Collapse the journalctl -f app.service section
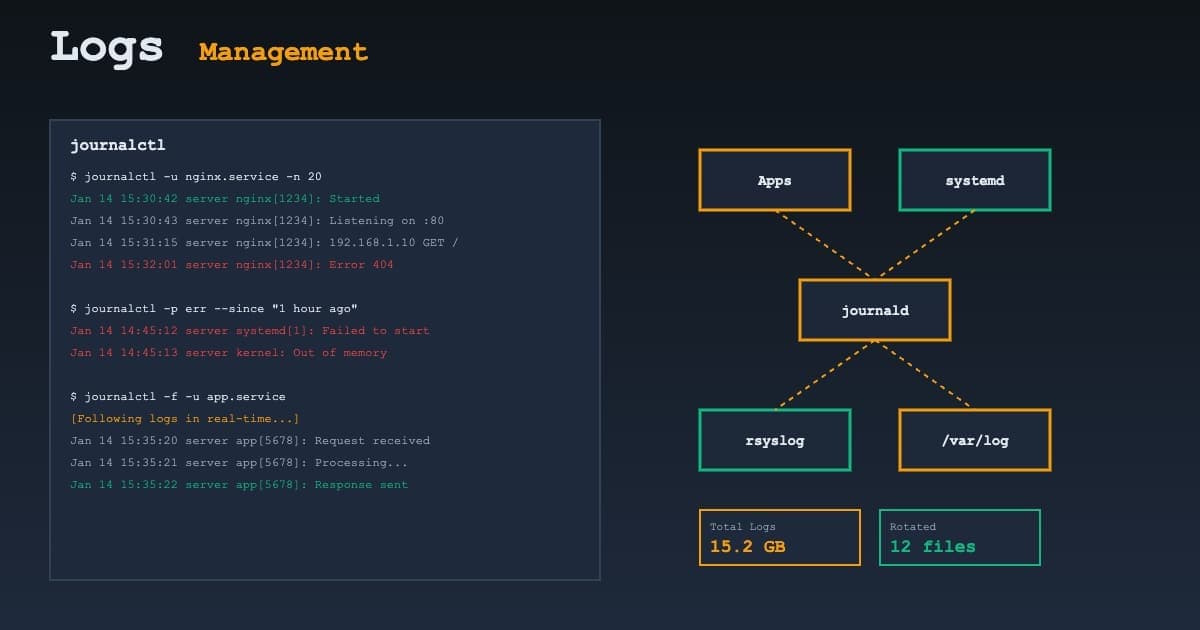 point(178,396)
